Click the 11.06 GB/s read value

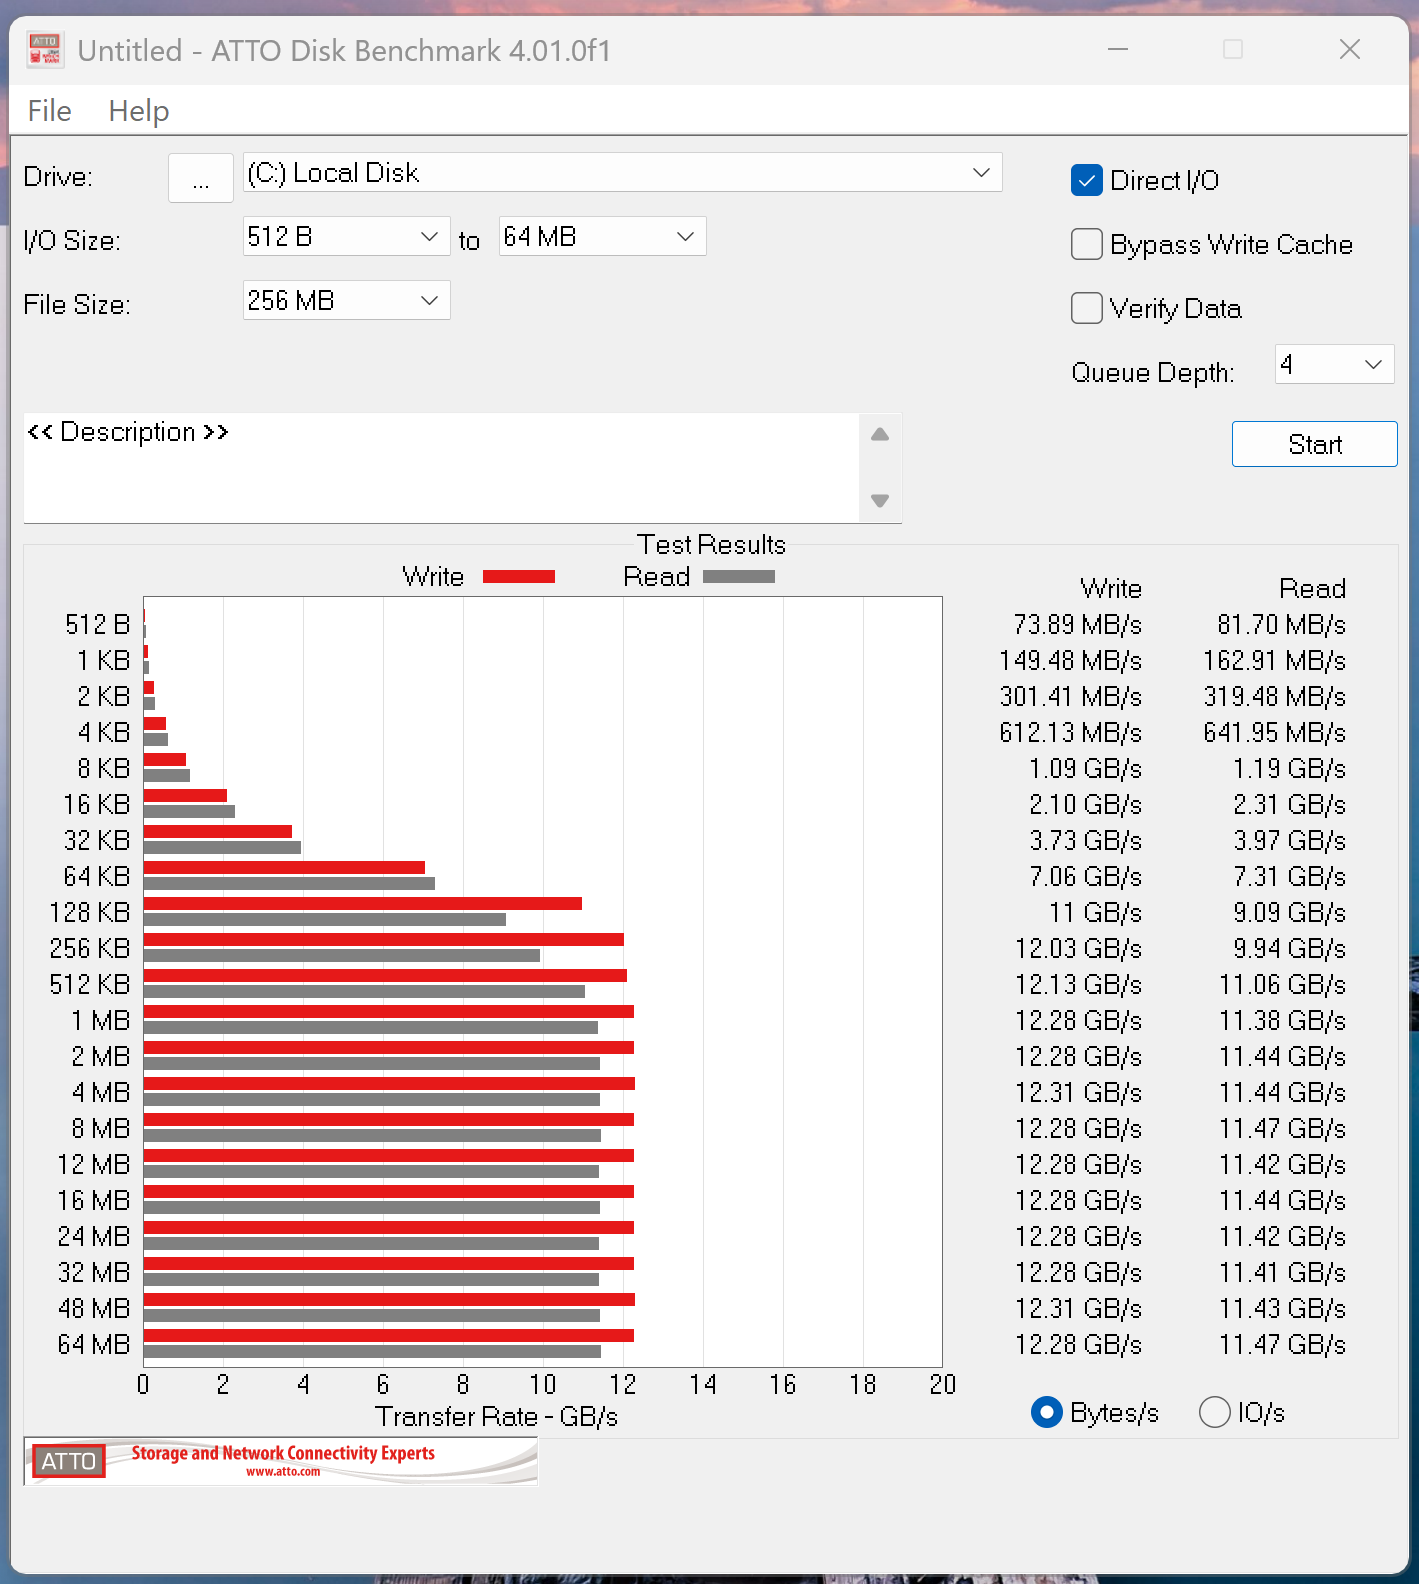coord(1282,985)
